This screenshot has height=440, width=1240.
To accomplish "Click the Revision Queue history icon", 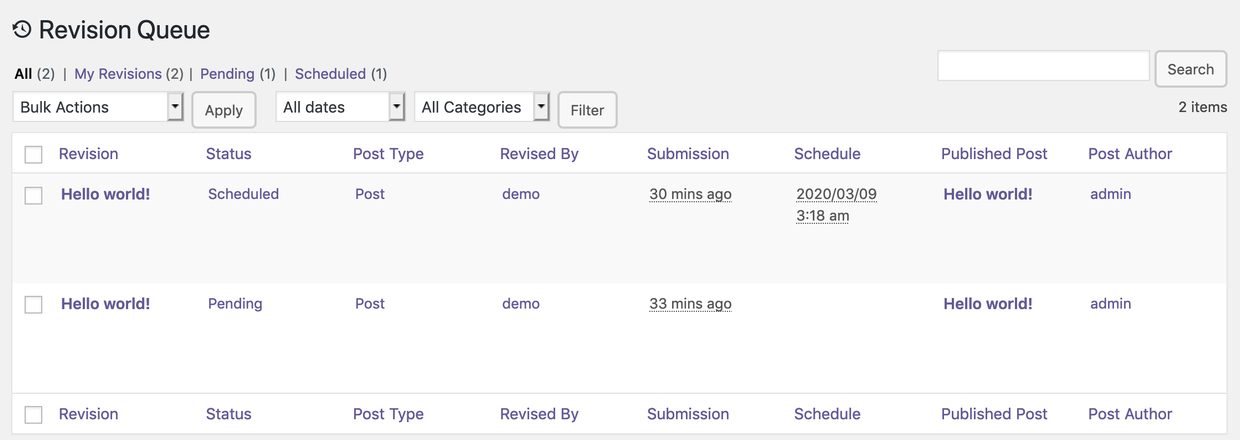I will (x=22, y=30).
